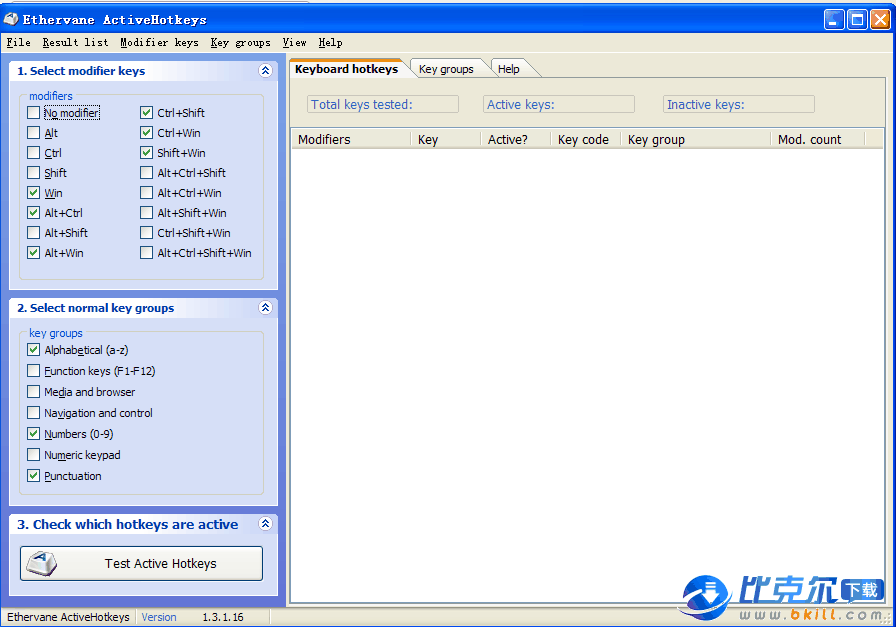Screen dimensions: 896x627
Task: Maximize the ActiveHotkeys window
Action: click(857, 20)
